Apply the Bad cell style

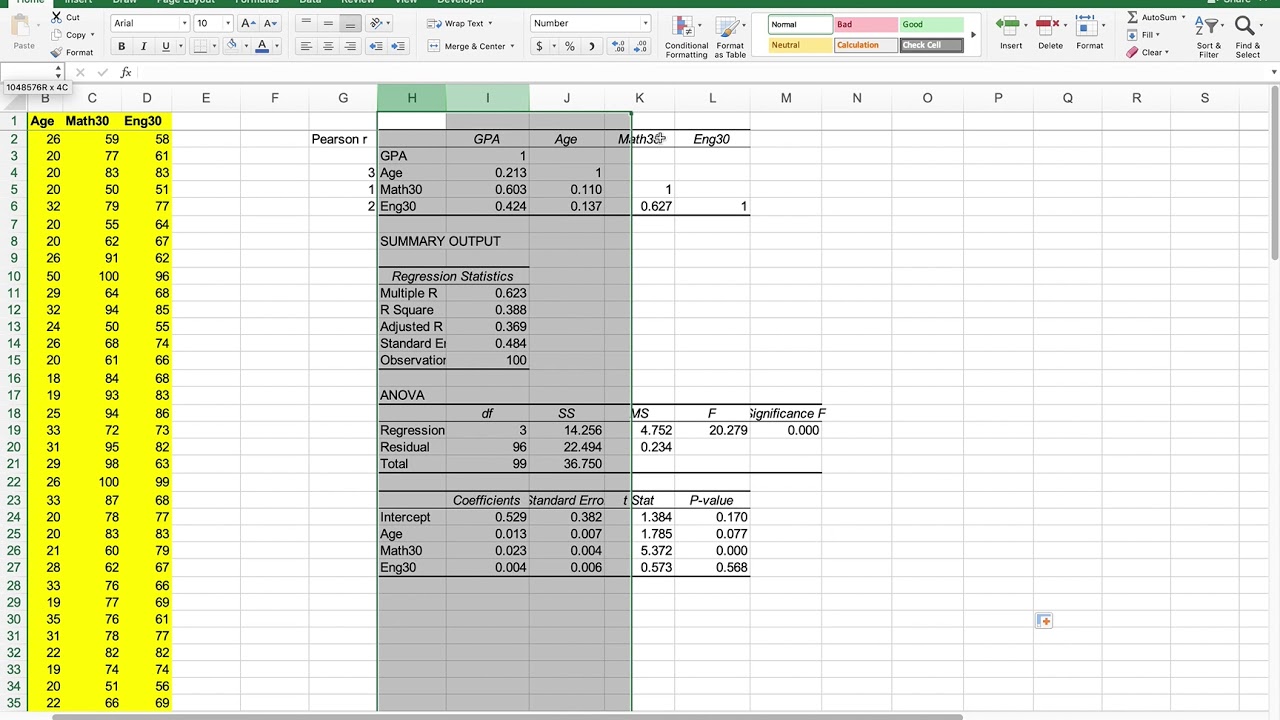[x=864, y=24]
